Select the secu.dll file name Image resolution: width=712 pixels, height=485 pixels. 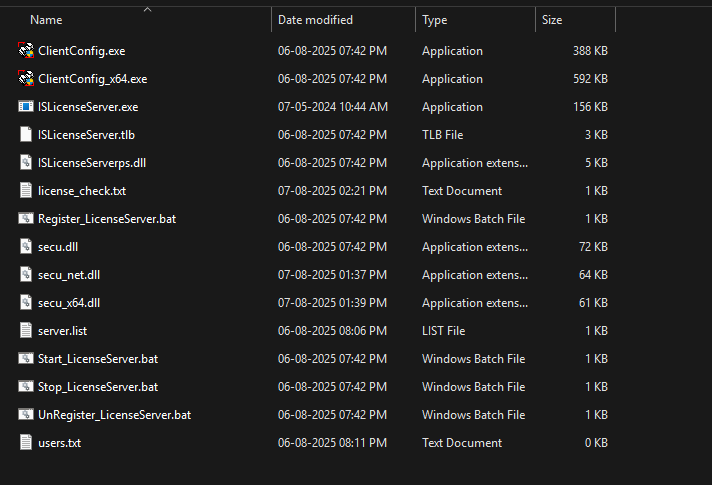click(58, 247)
